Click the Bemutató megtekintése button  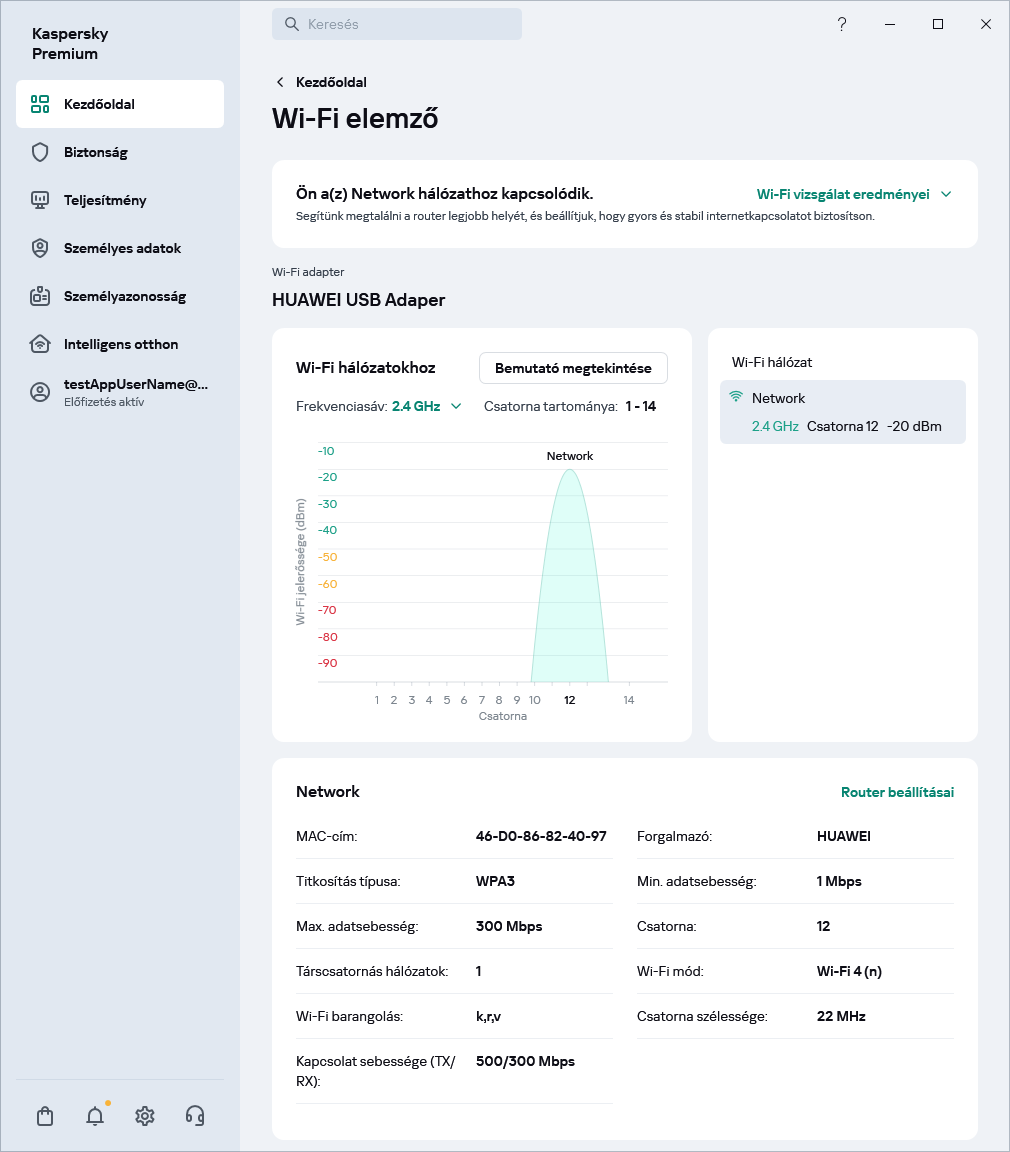[x=573, y=368]
